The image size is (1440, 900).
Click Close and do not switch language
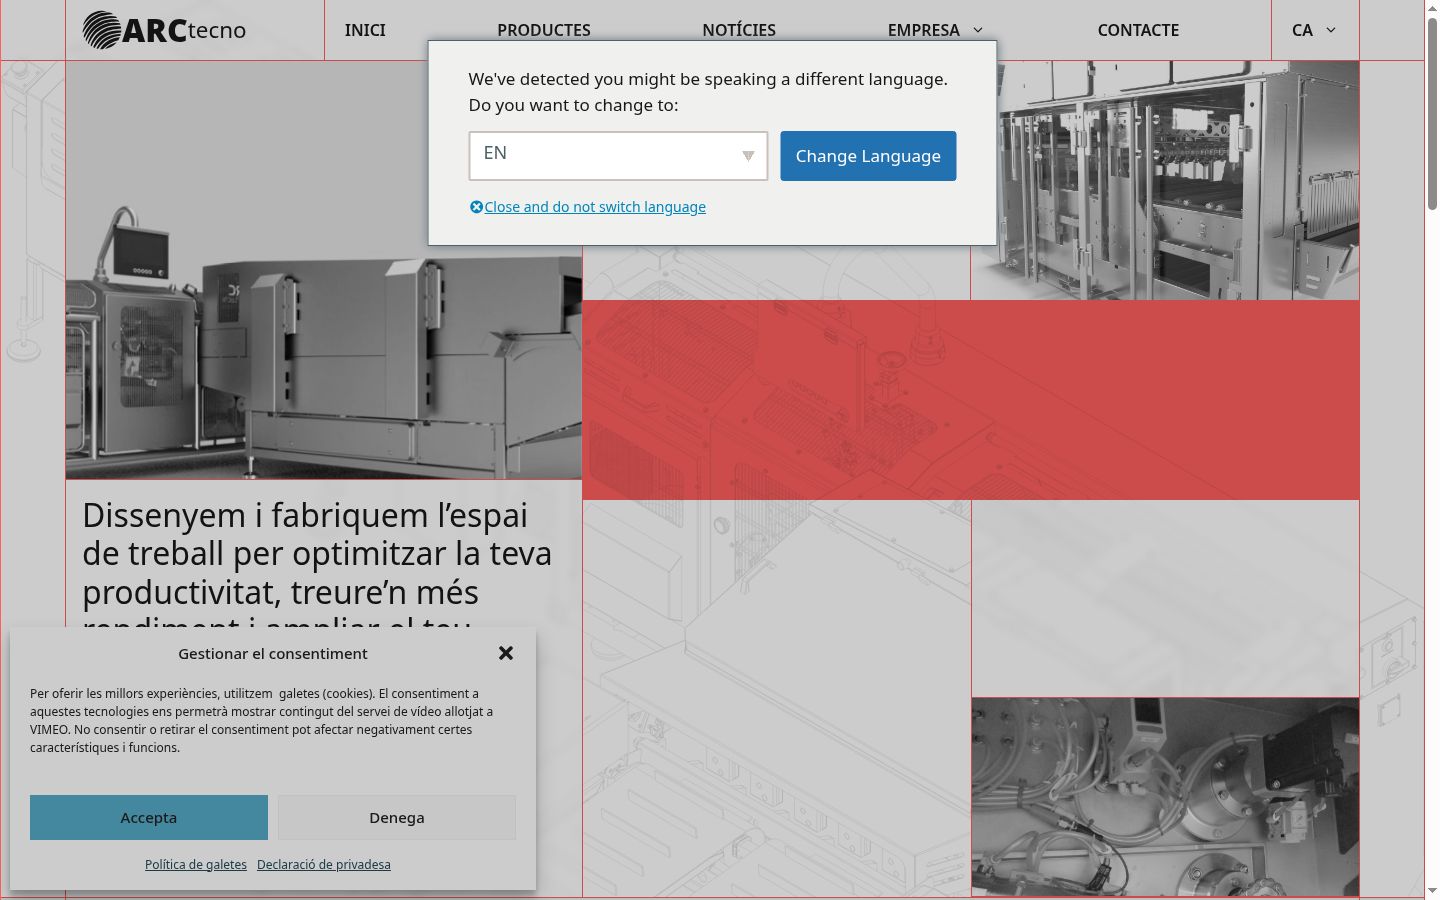point(595,207)
